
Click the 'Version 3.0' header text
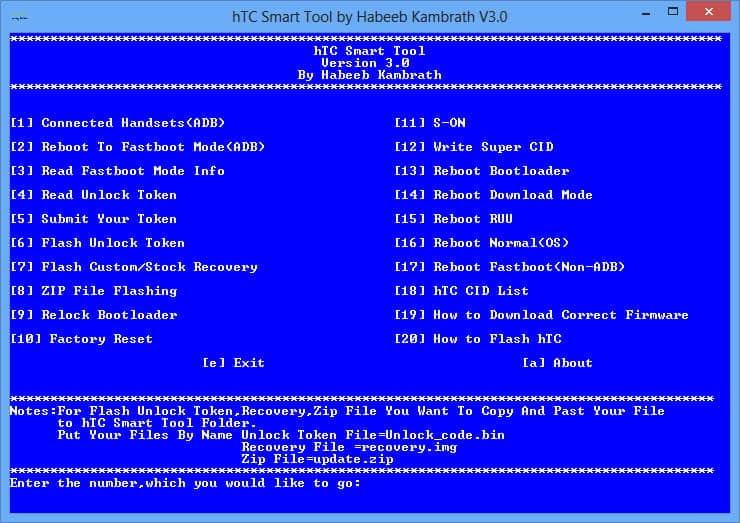pyautogui.click(x=366, y=63)
